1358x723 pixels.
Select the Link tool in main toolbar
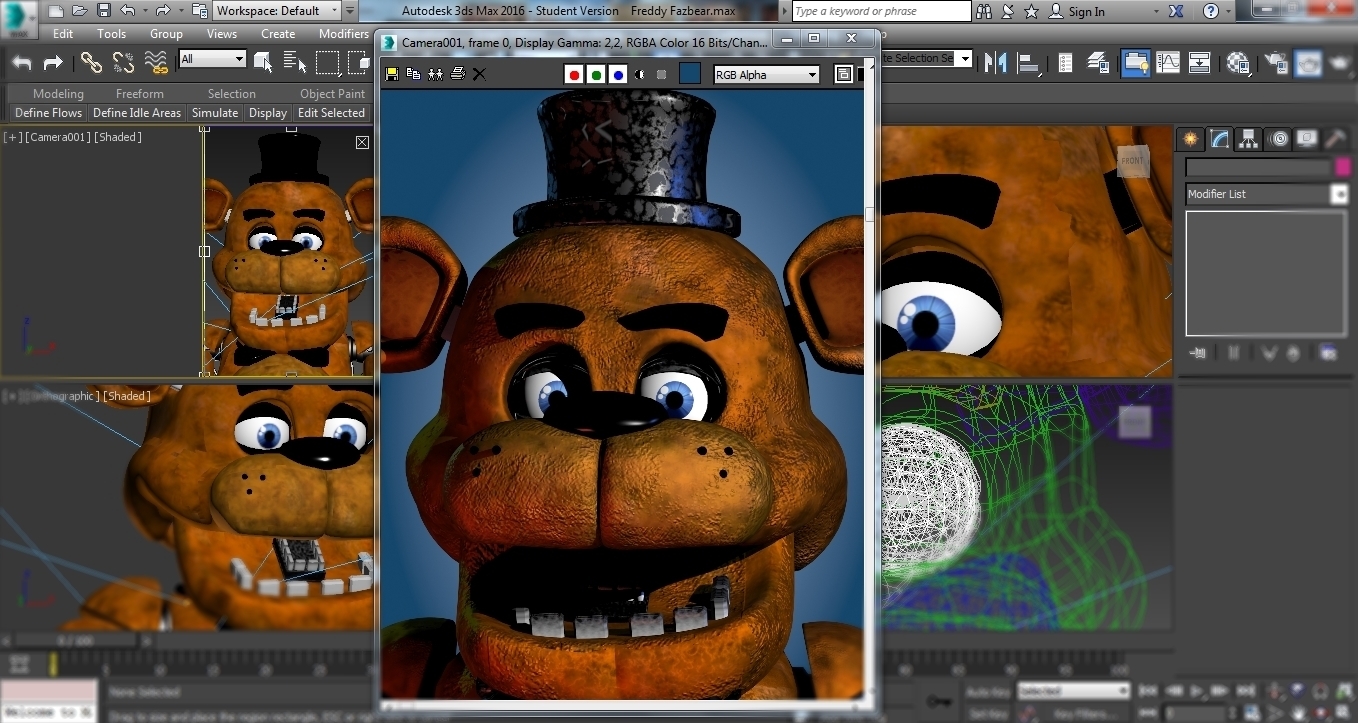click(x=91, y=63)
